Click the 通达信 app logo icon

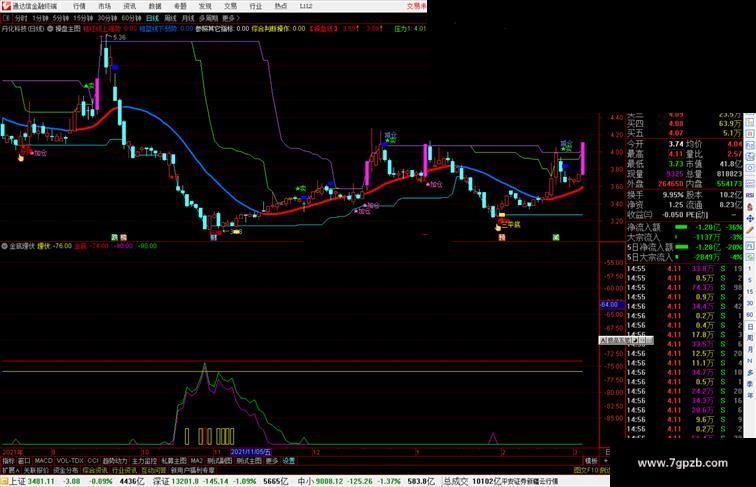[x=5, y=6]
